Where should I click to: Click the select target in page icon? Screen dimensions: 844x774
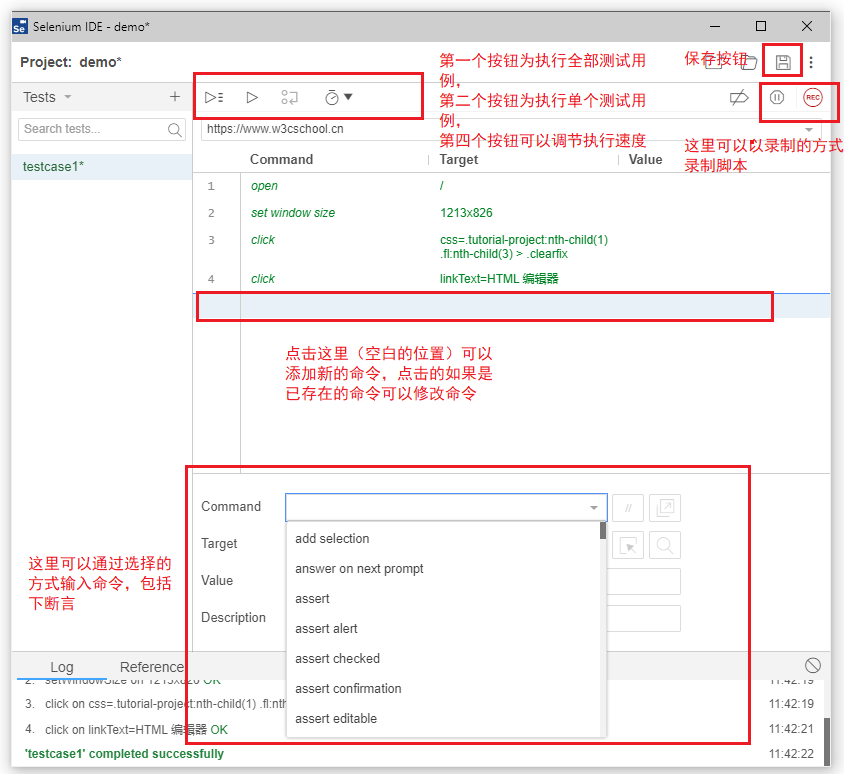[x=628, y=545]
